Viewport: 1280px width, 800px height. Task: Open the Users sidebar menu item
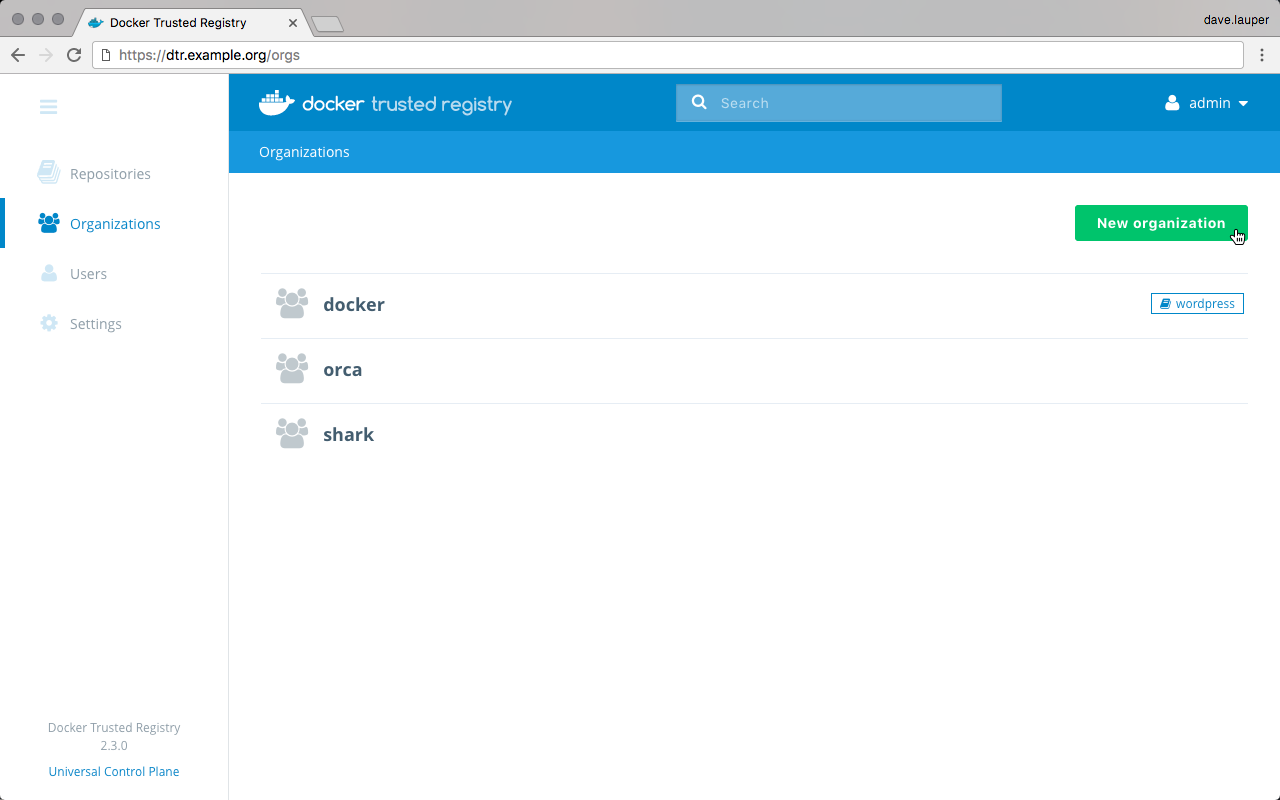(88, 274)
